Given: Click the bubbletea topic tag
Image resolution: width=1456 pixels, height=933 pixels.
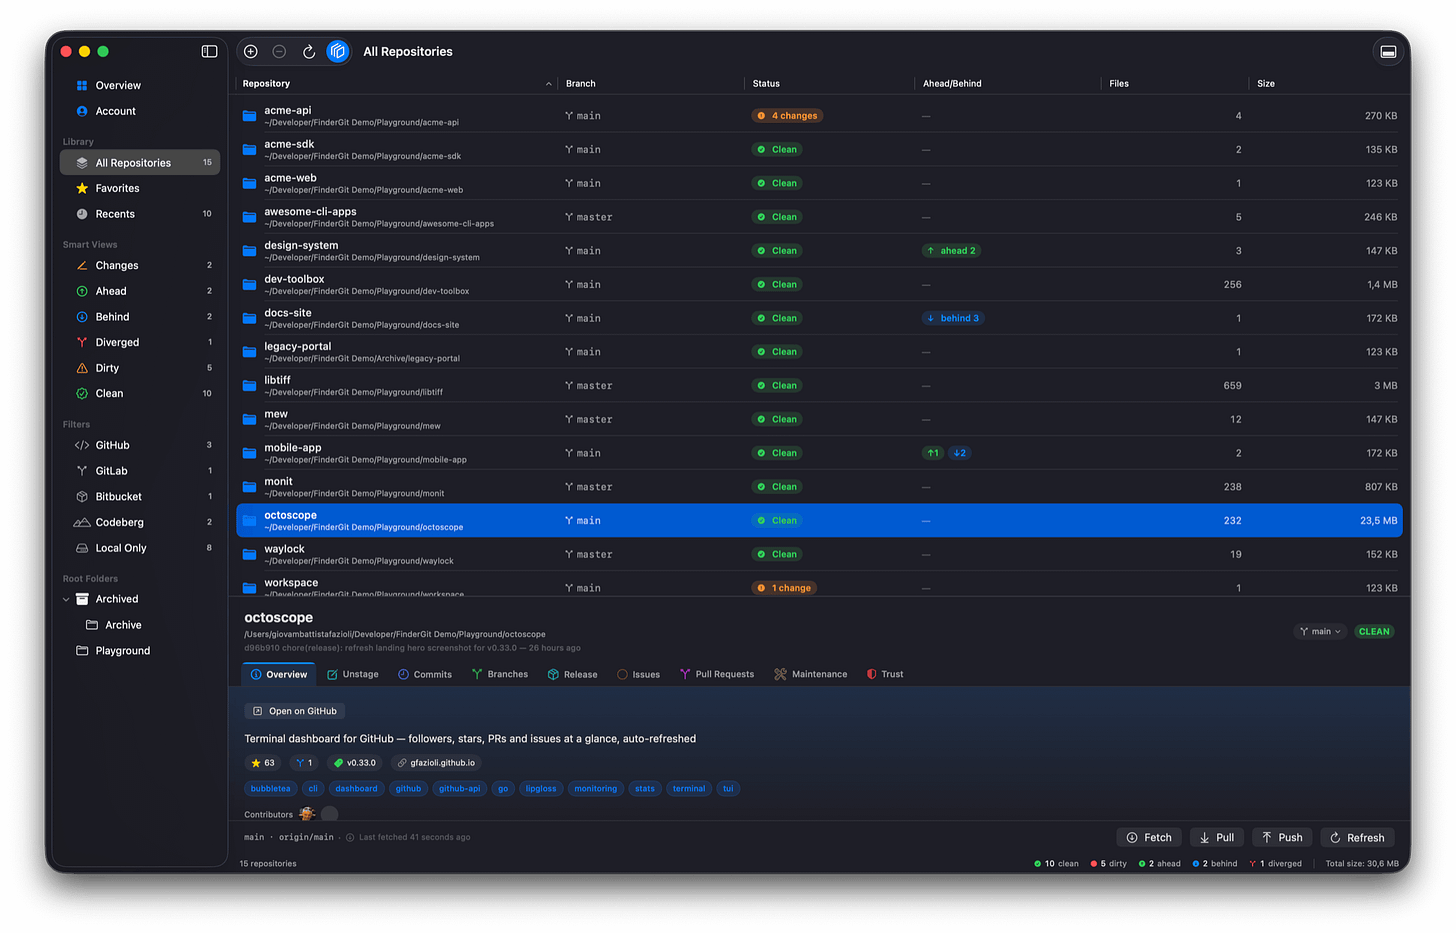Looking at the screenshot, I should (271, 789).
